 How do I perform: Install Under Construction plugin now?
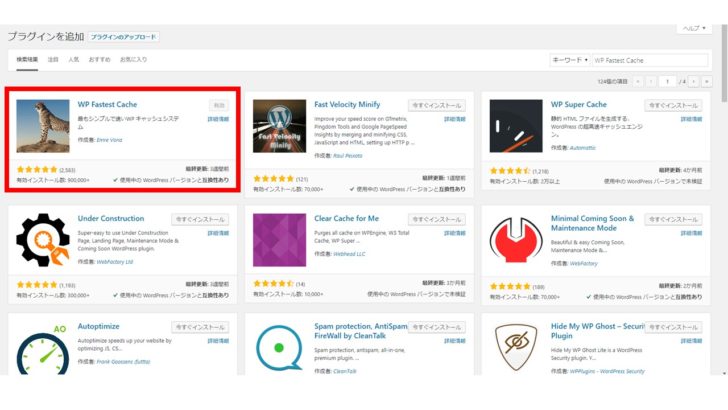[200, 219]
